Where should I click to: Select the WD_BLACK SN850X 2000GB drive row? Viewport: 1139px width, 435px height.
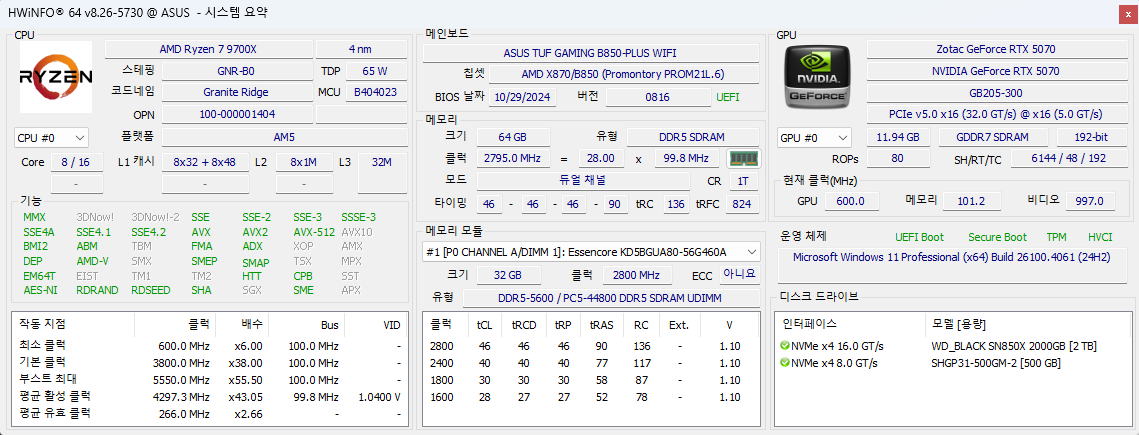point(951,346)
